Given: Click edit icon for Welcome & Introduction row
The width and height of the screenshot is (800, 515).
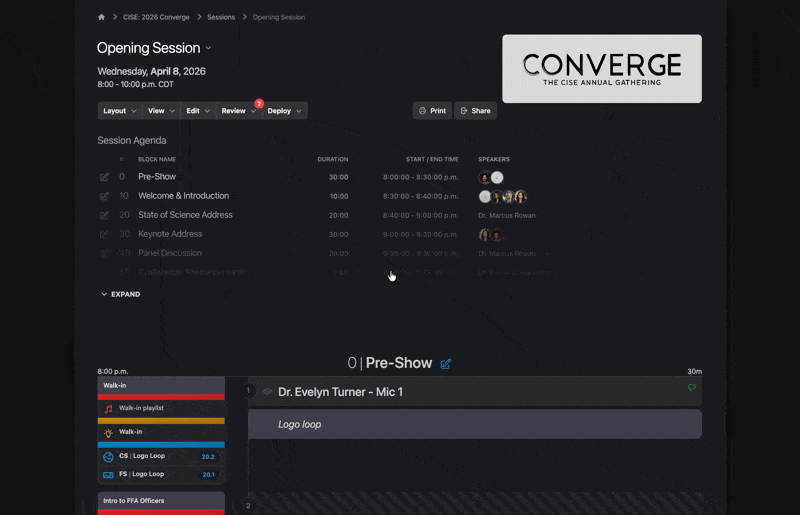Looking at the screenshot, I should coord(104,196).
